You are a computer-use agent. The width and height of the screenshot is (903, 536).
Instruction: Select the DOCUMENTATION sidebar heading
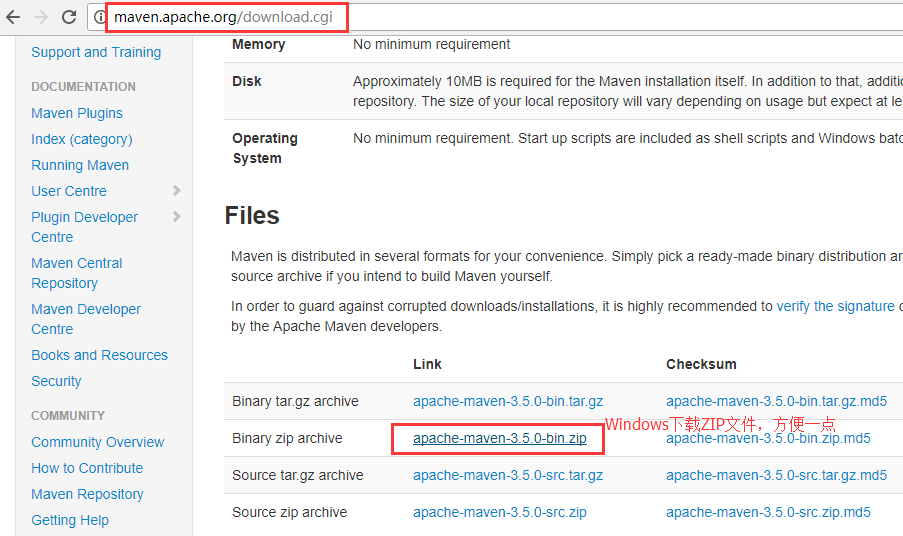(84, 86)
